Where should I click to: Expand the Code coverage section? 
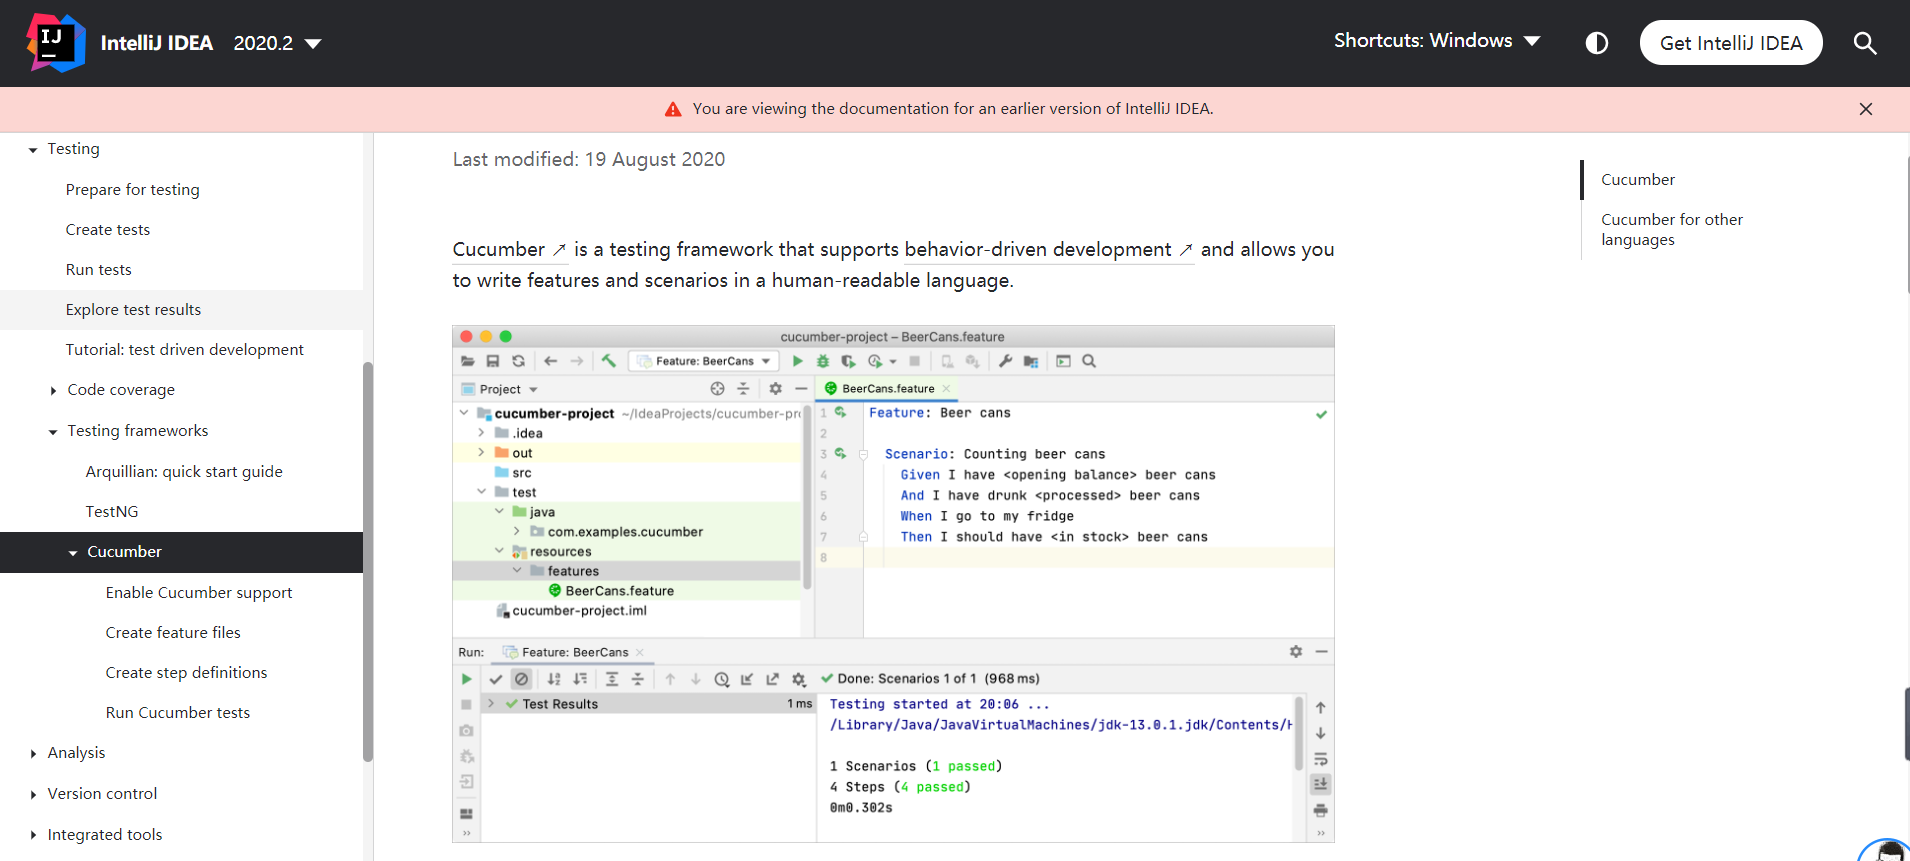[53, 391]
